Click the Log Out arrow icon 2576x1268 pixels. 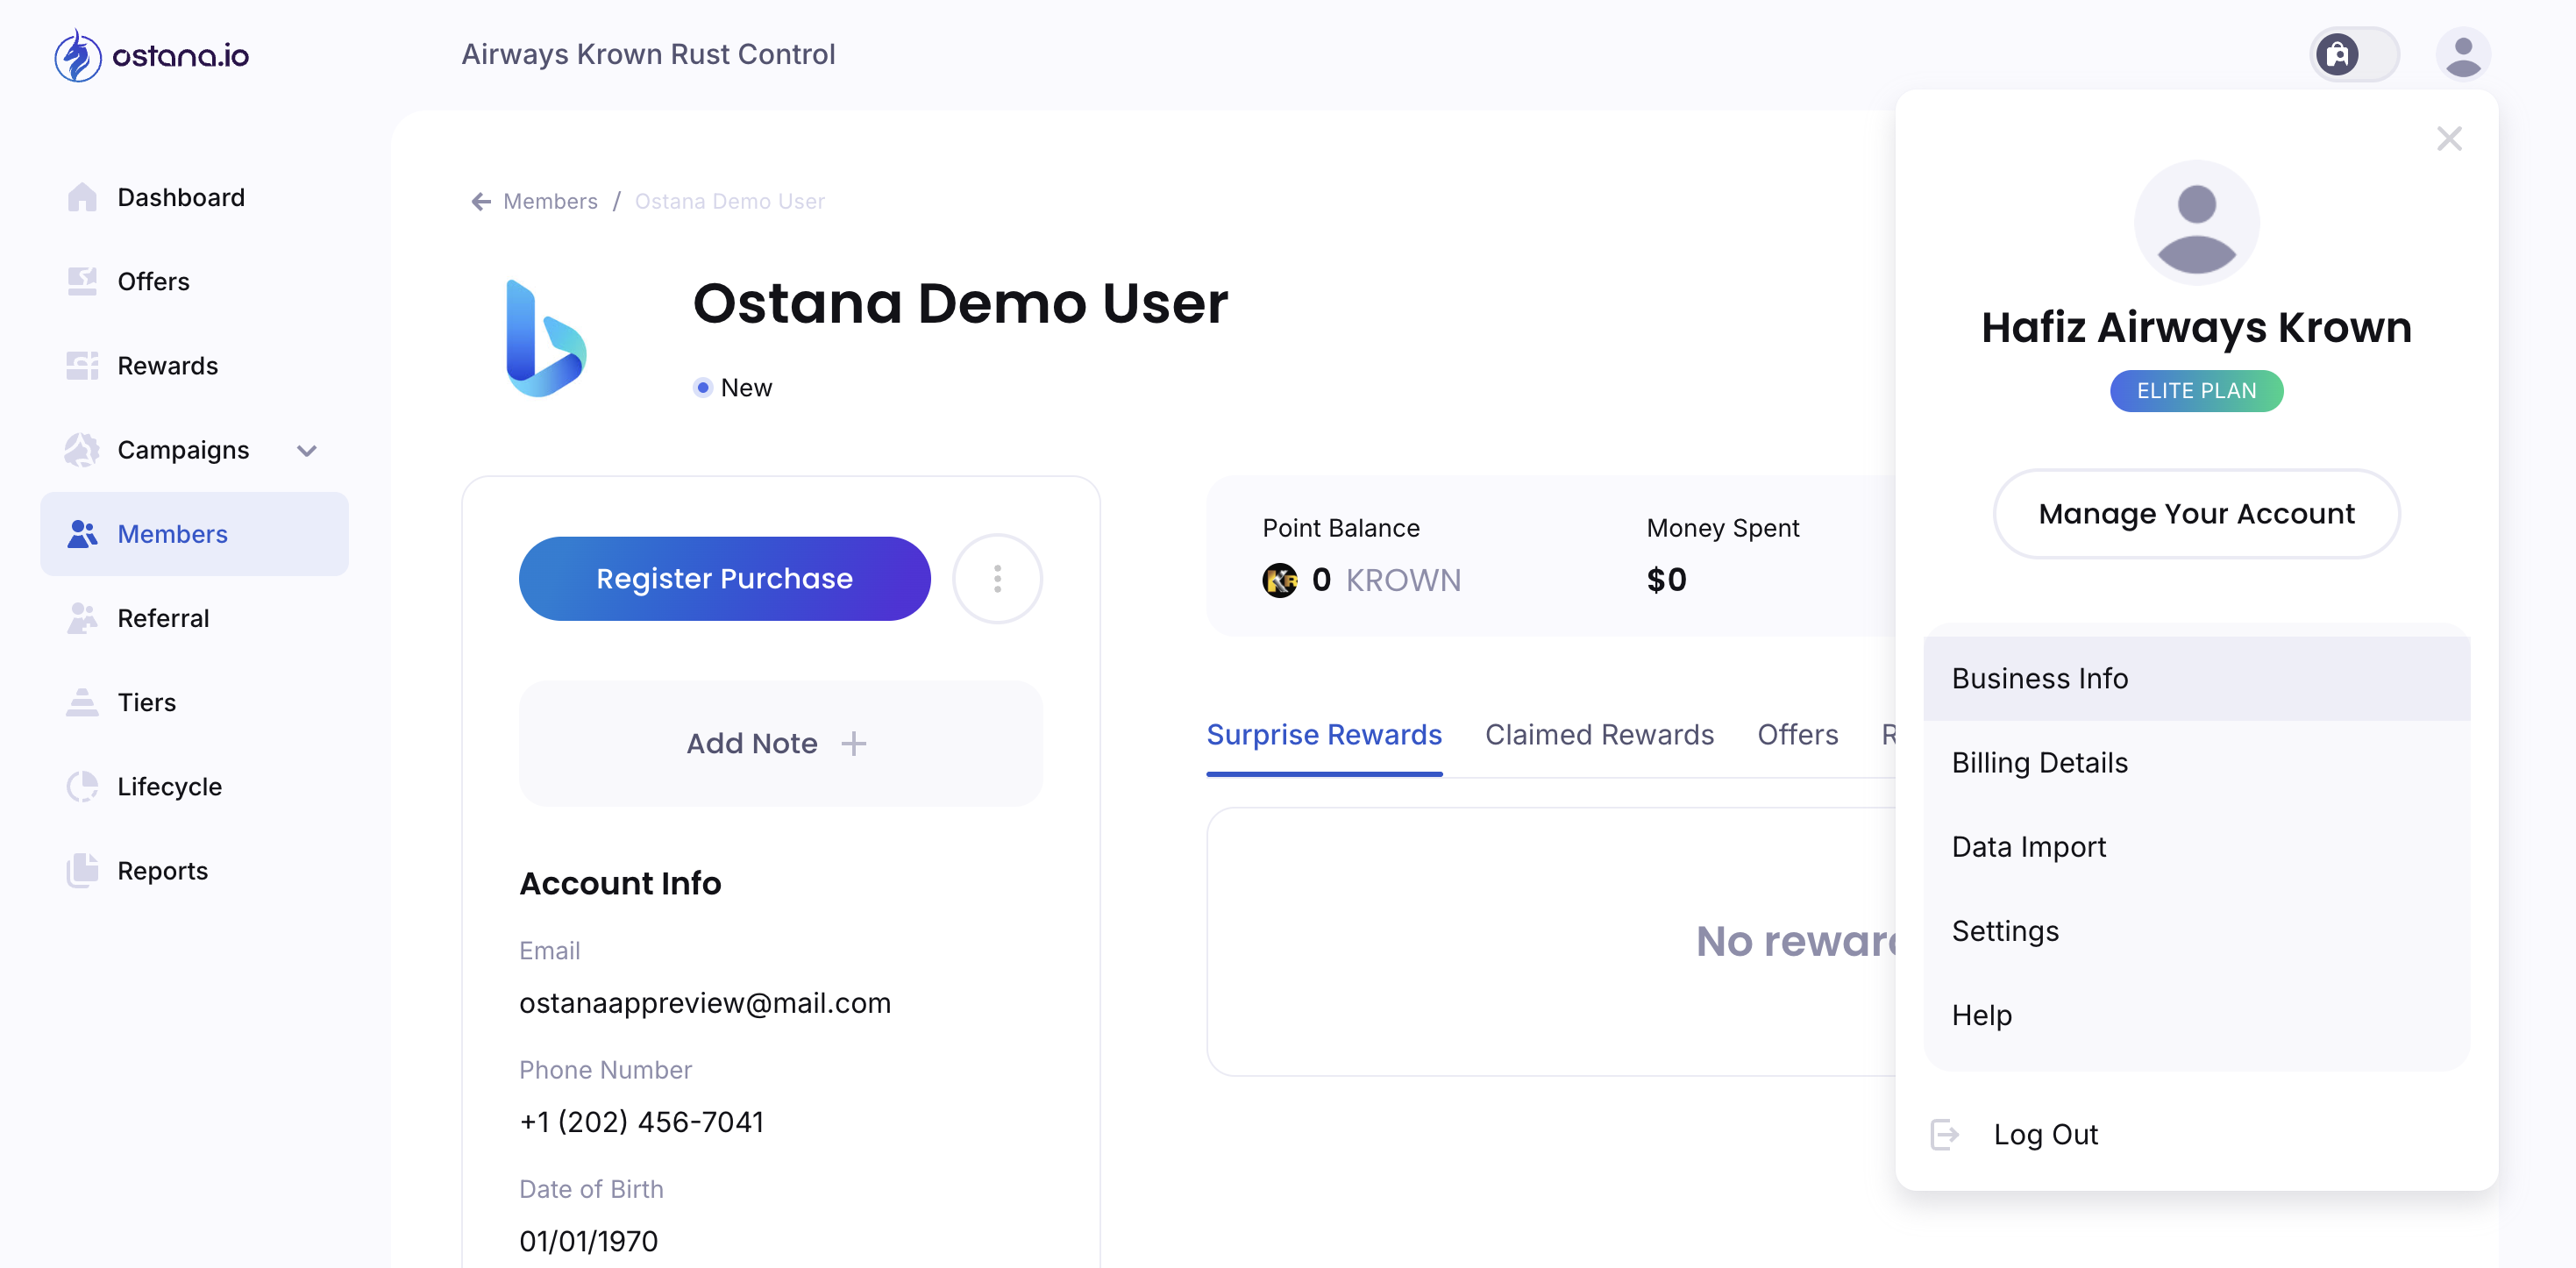pos(1944,1135)
